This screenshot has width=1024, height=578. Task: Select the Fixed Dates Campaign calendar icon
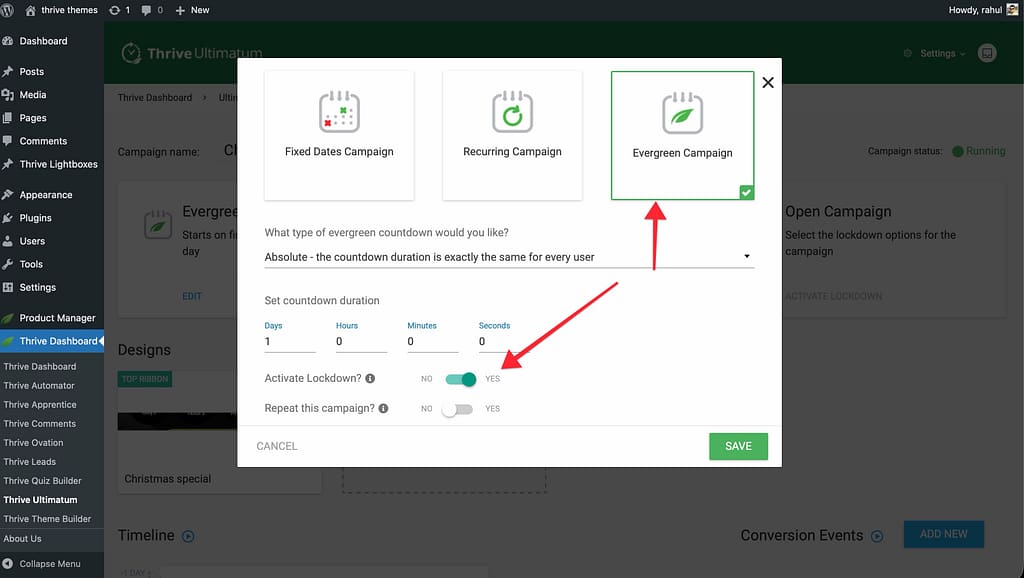pos(339,113)
